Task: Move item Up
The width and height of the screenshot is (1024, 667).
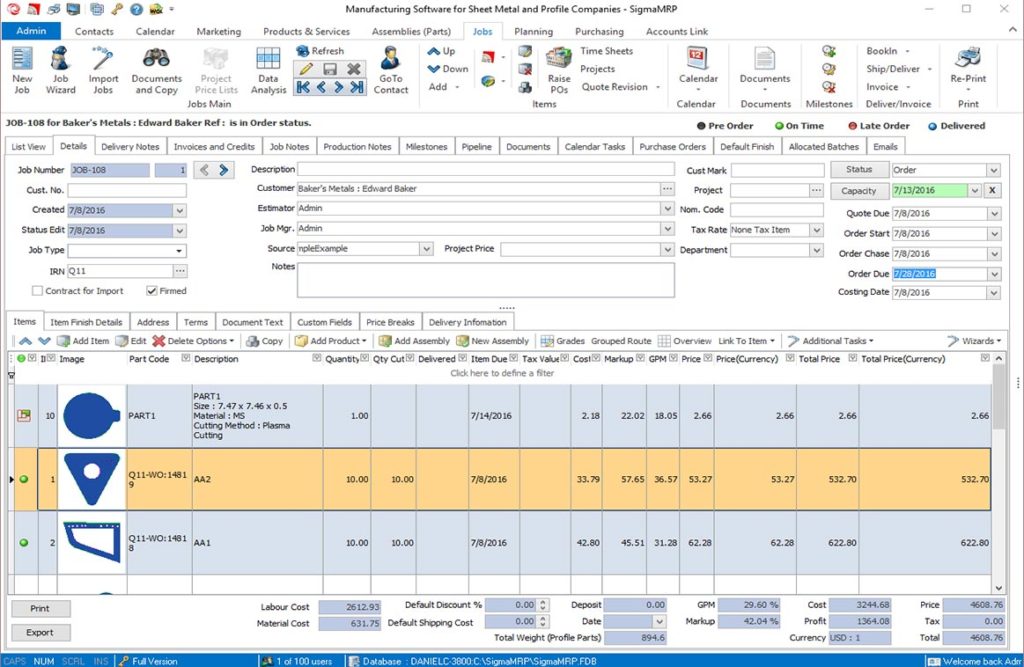Action: [x=441, y=51]
